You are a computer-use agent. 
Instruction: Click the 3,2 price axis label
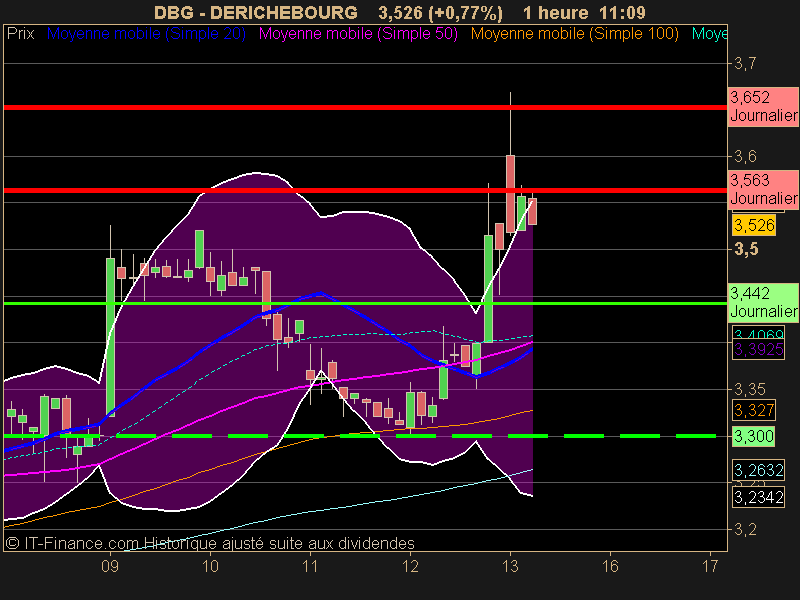pos(745,530)
